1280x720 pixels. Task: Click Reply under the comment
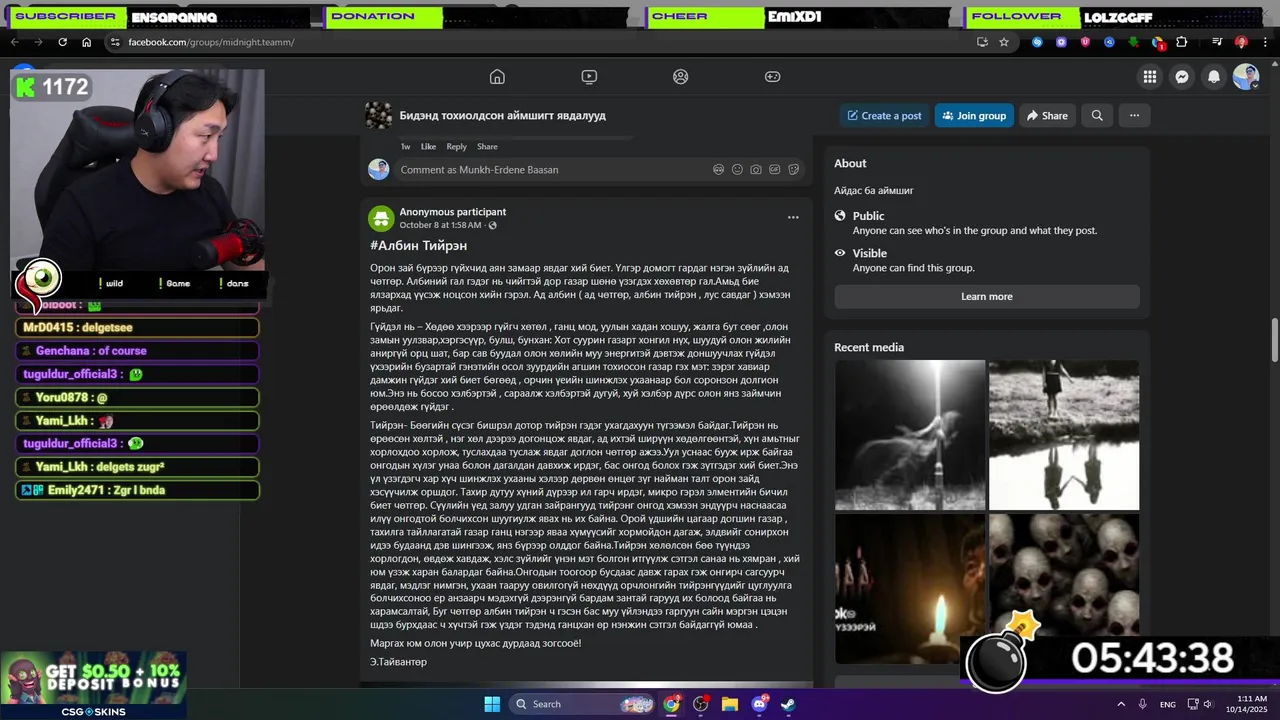(456, 146)
